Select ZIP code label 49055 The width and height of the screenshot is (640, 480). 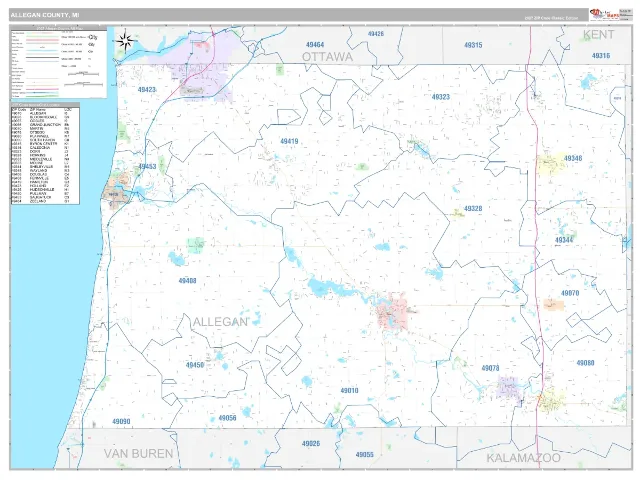tap(364, 455)
